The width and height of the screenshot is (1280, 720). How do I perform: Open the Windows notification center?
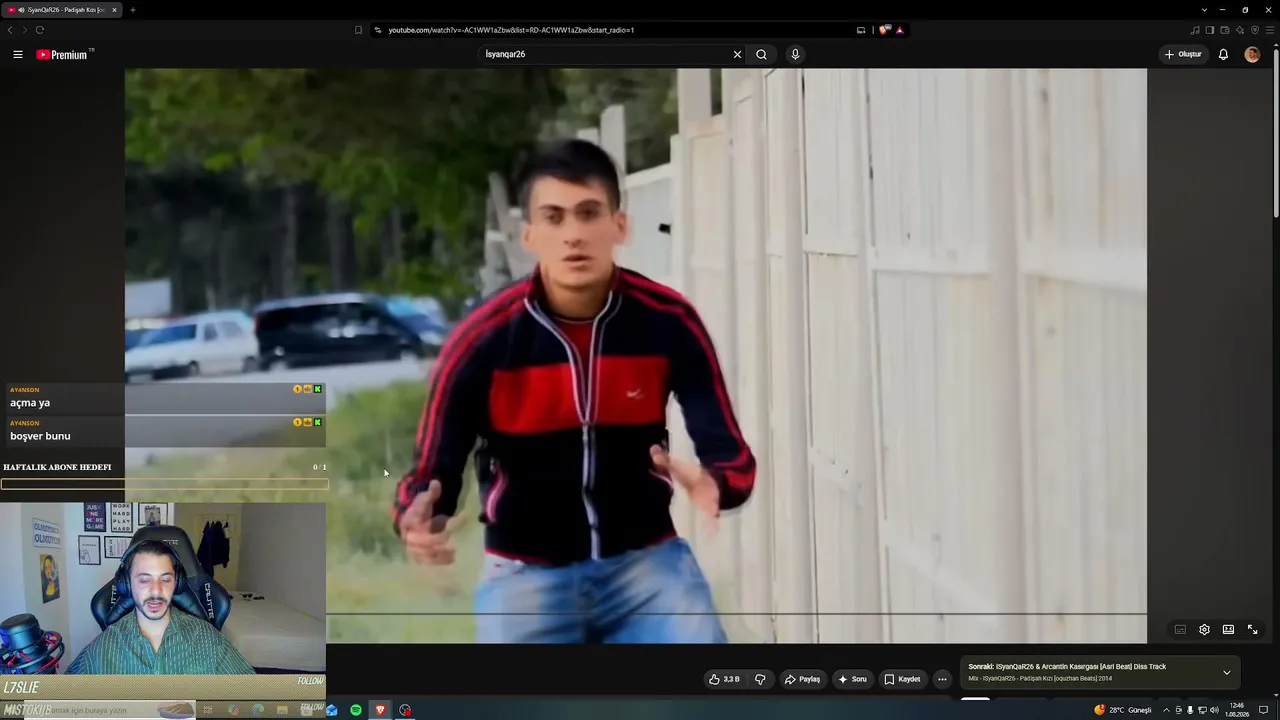(1264, 710)
